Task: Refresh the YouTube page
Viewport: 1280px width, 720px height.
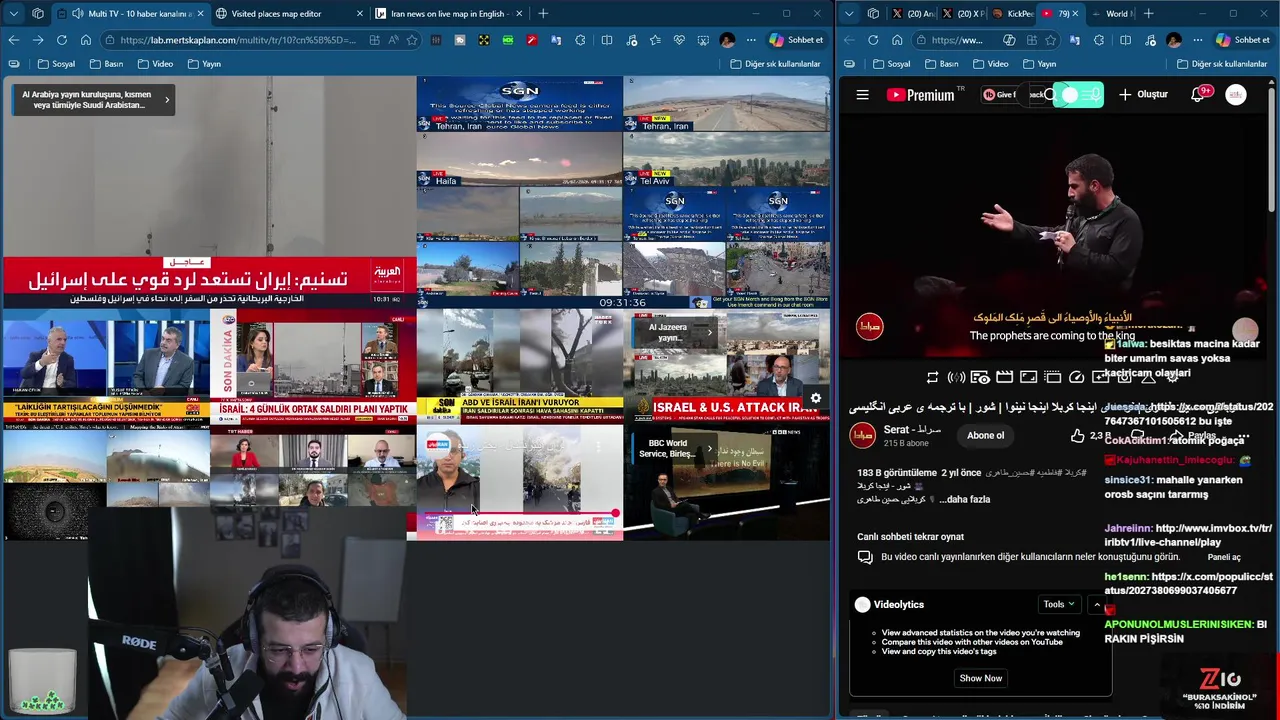Action: point(873,40)
